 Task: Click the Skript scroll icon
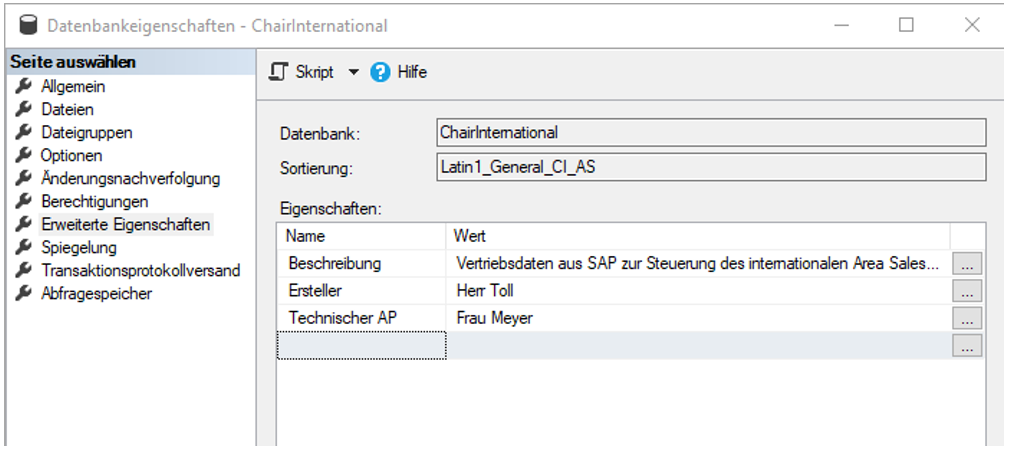[278, 72]
